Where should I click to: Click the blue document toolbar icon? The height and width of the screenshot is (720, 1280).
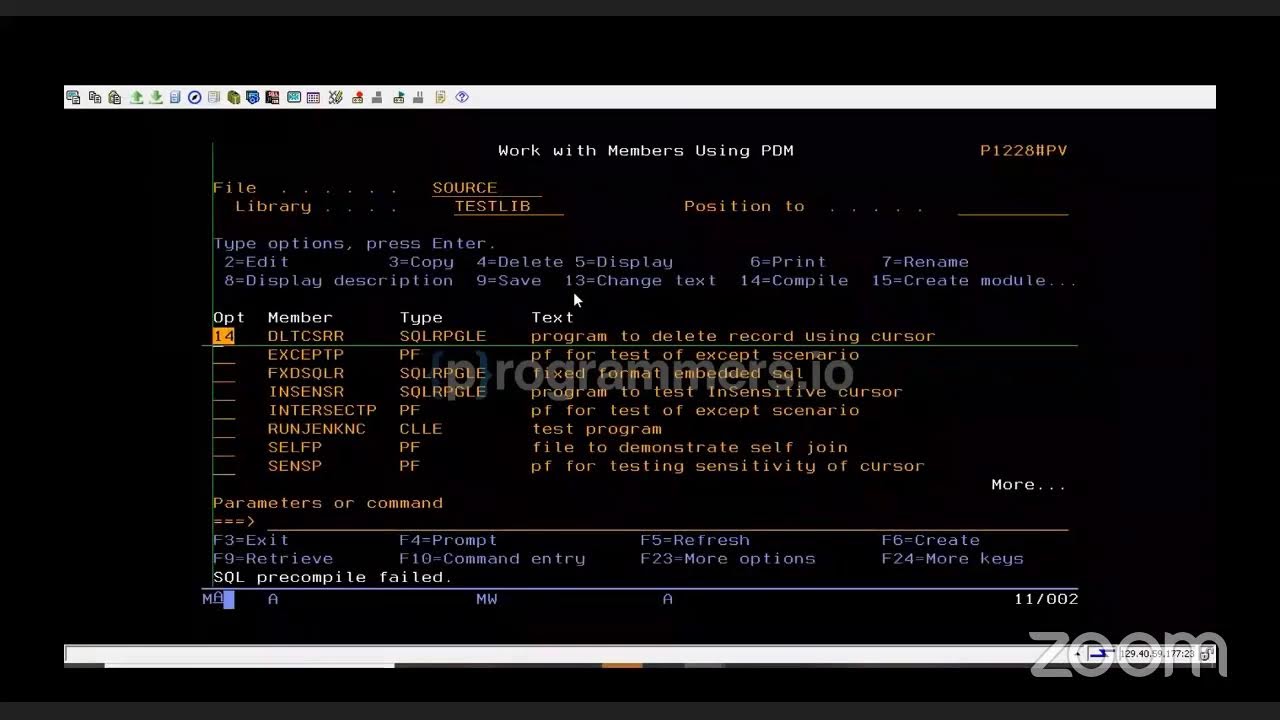(x=175, y=97)
